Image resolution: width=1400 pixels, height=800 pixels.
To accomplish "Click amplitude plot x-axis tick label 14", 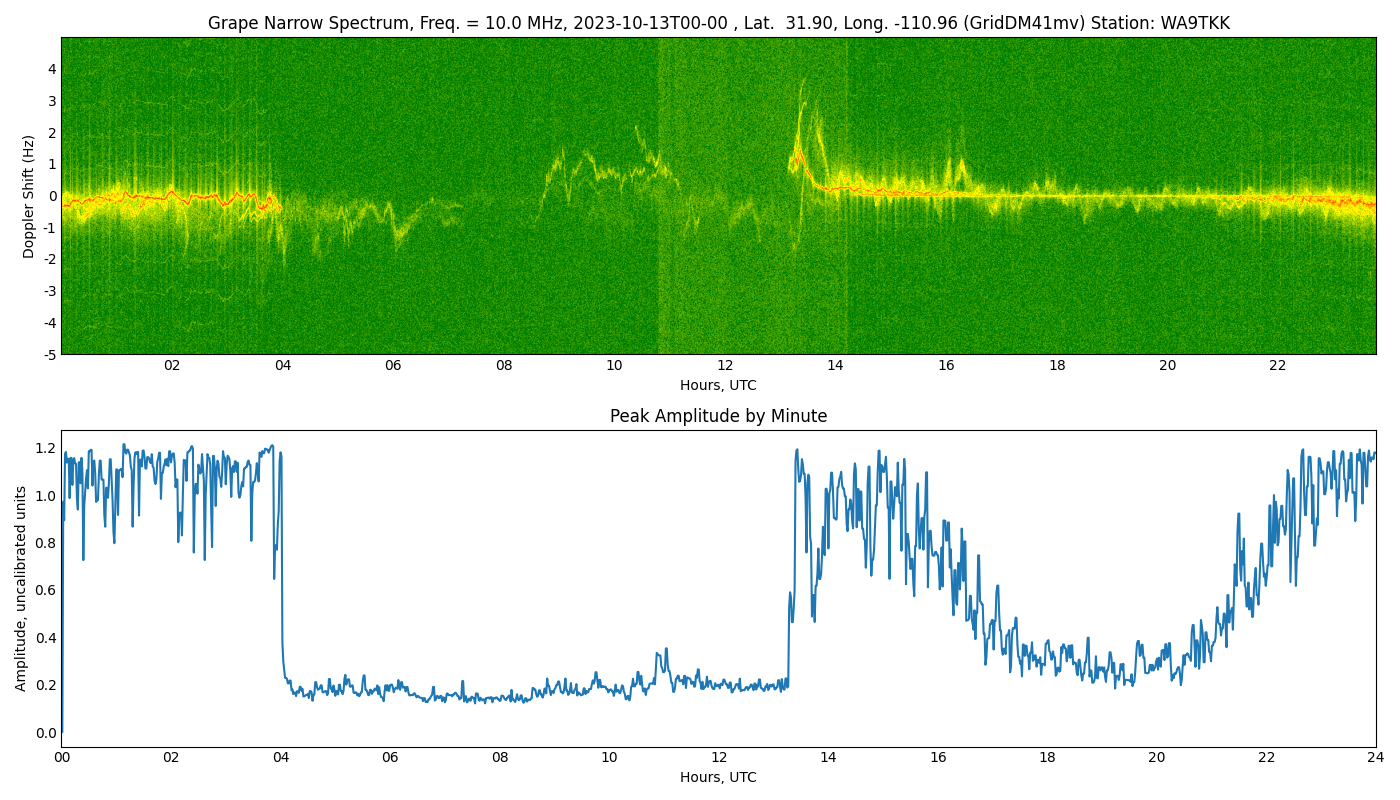I will [828, 758].
